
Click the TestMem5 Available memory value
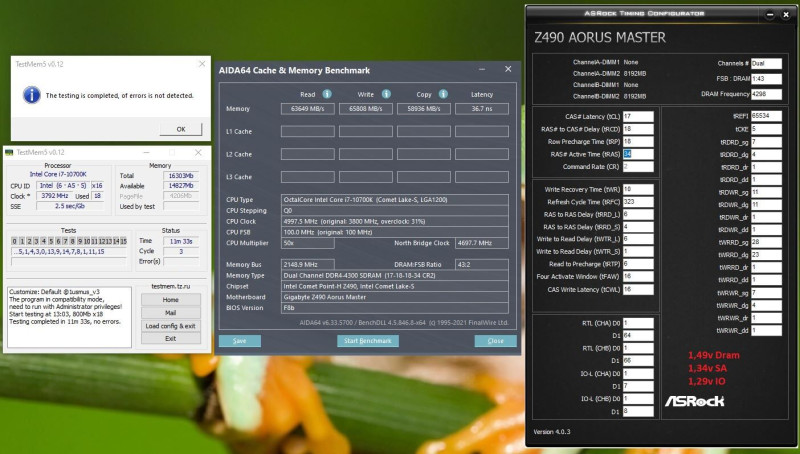coord(181,186)
